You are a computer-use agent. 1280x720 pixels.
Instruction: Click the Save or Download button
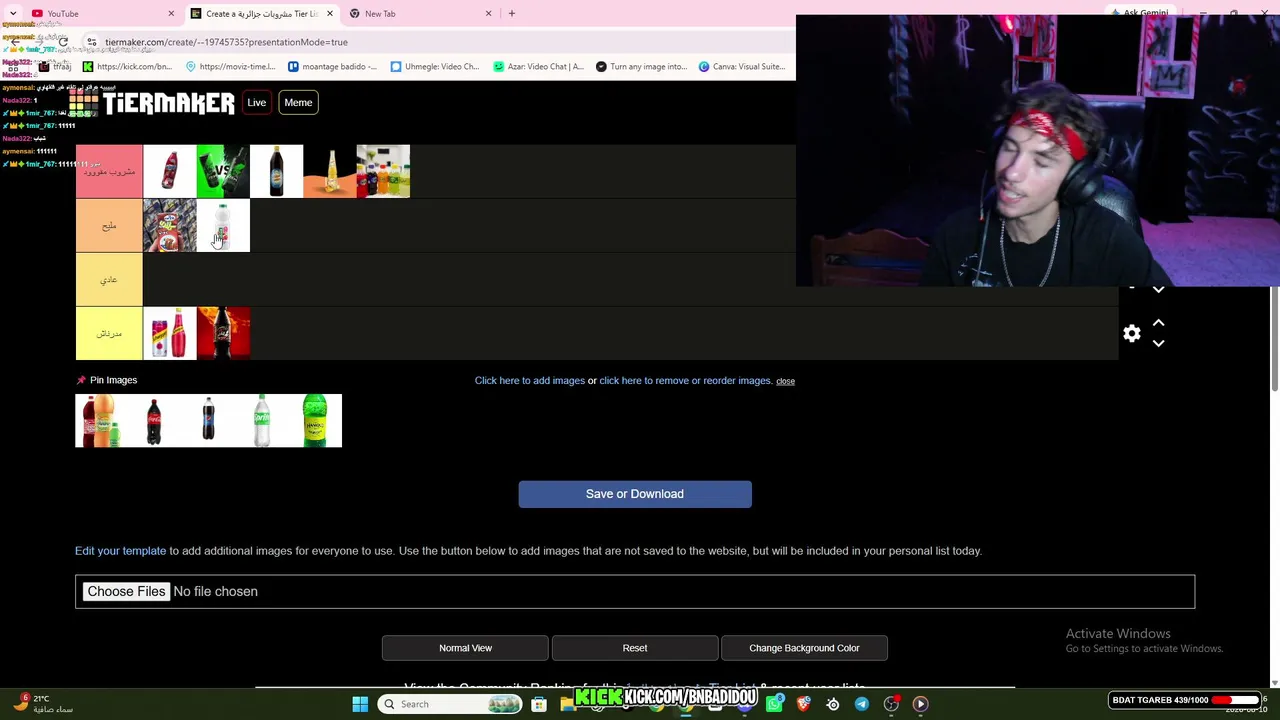tap(635, 494)
